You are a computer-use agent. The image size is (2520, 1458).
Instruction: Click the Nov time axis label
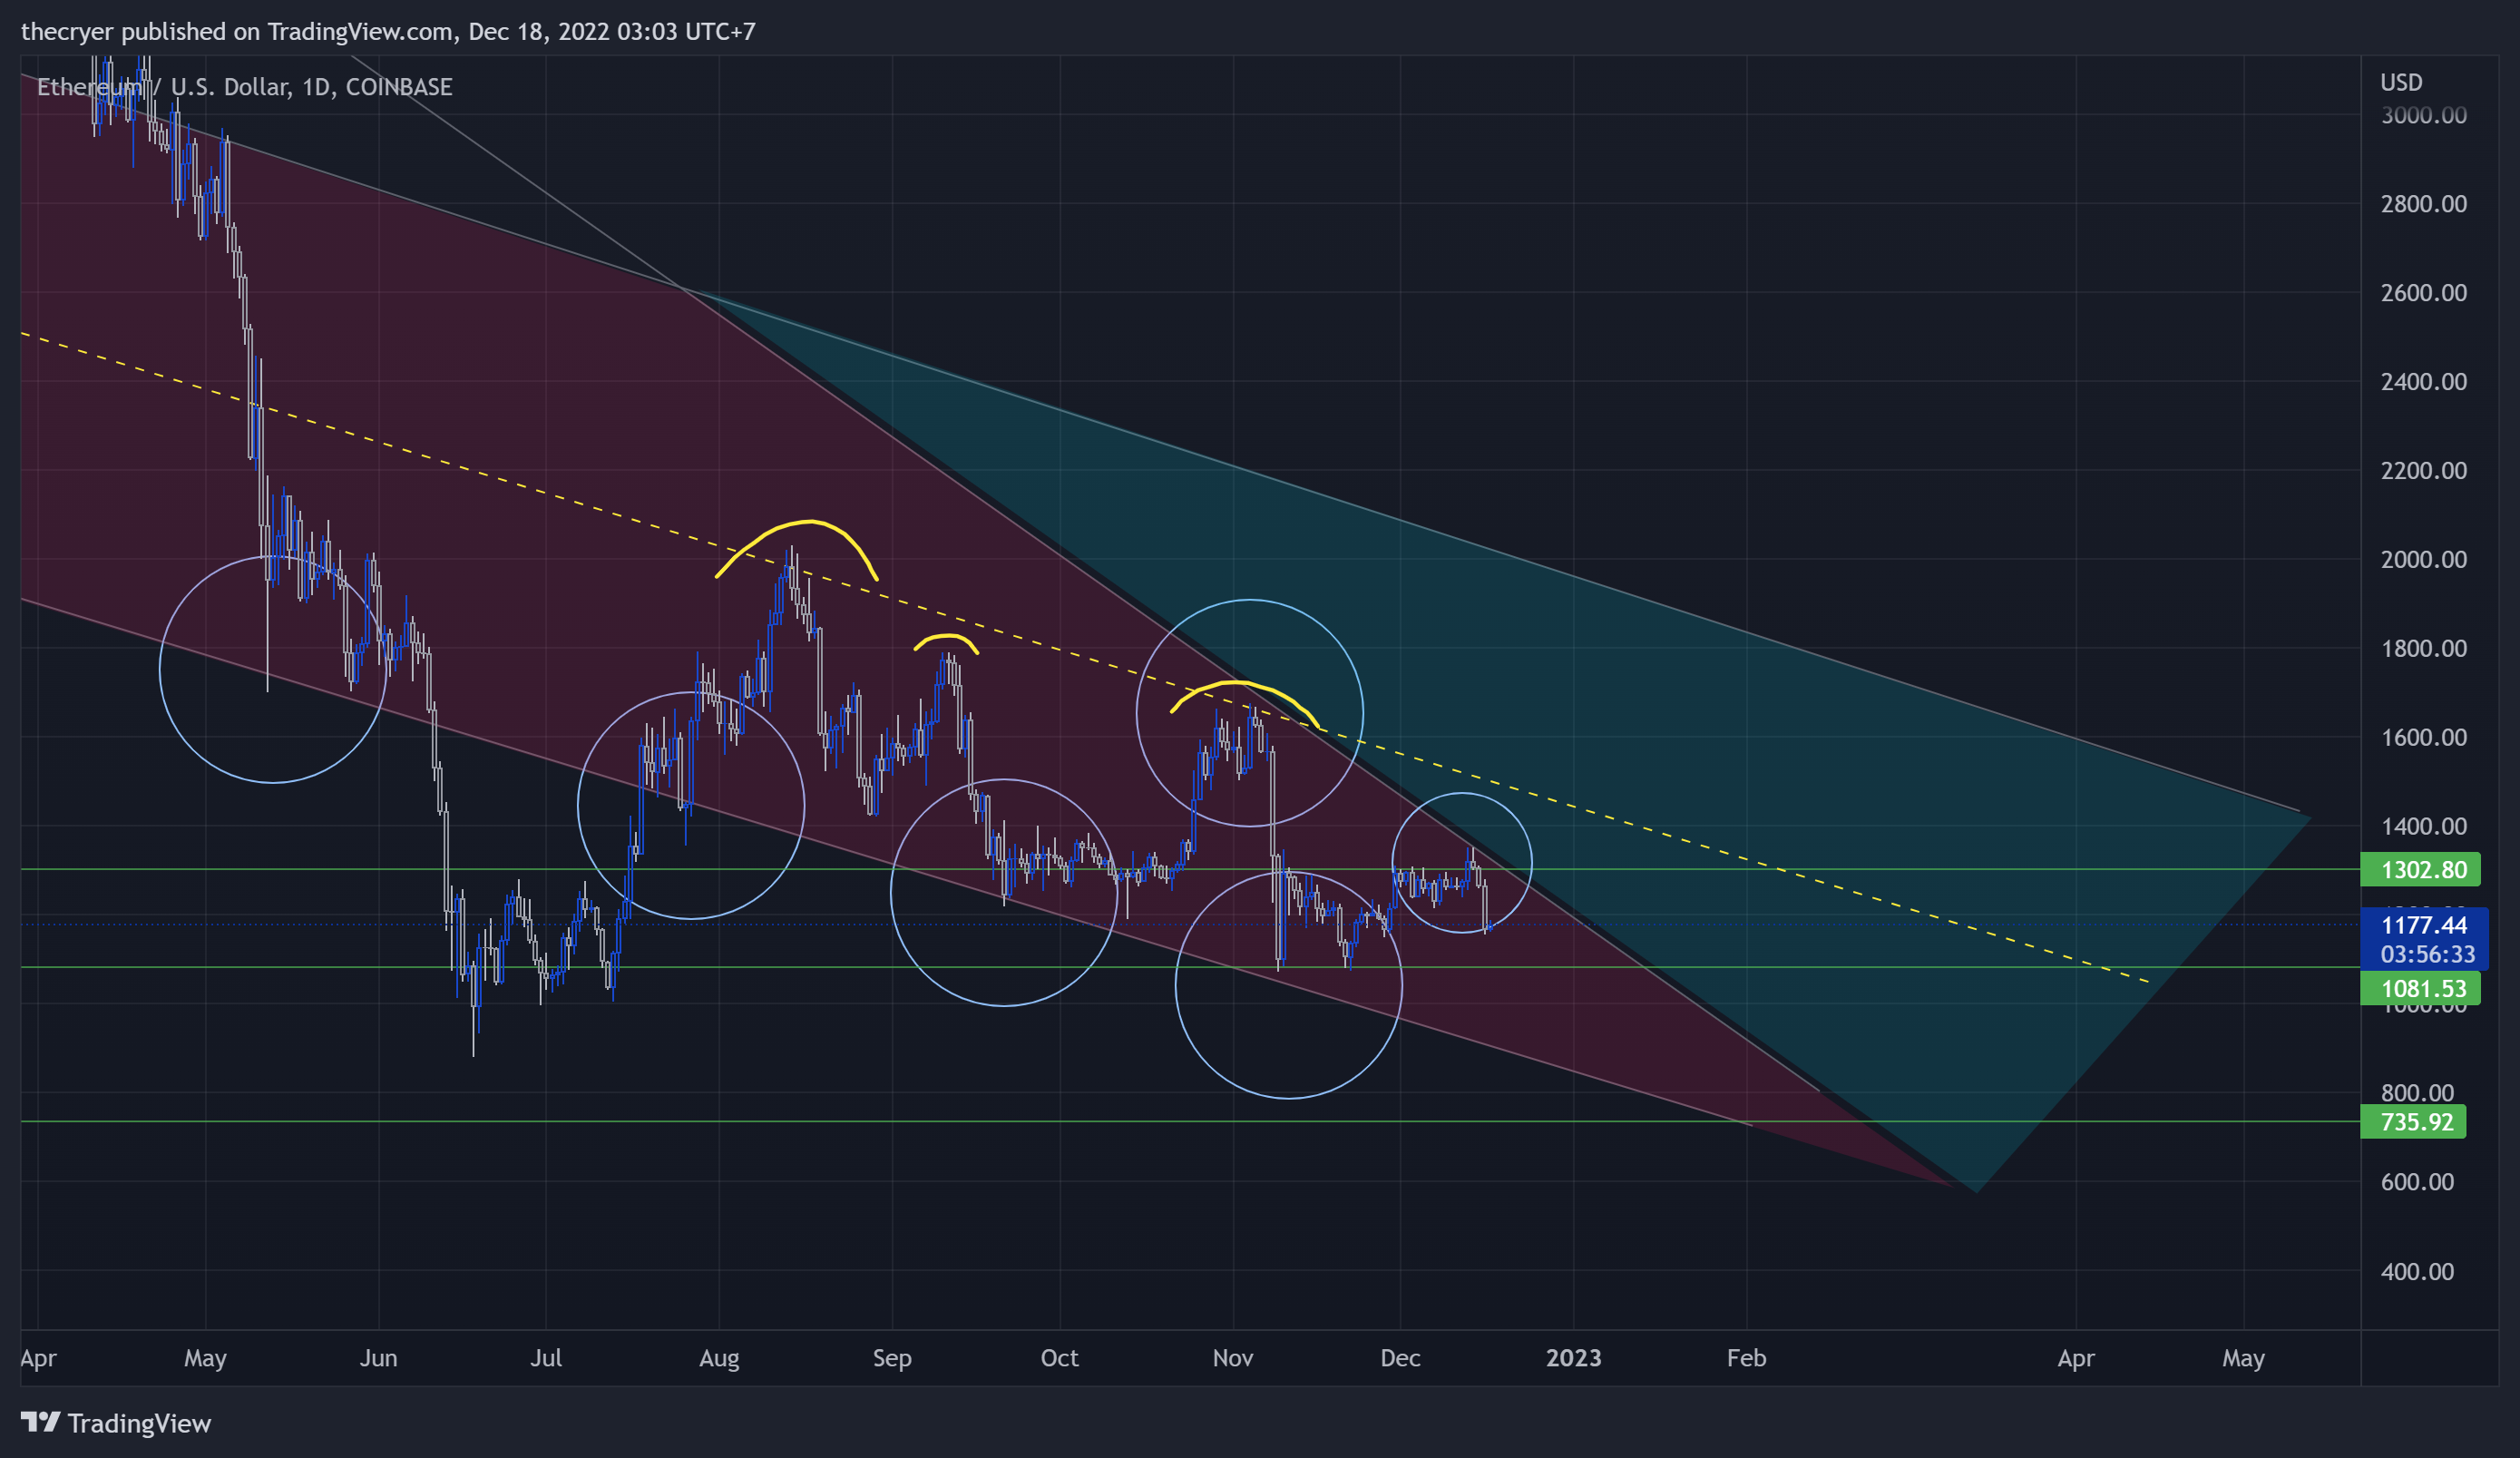(x=1232, y=1358)
